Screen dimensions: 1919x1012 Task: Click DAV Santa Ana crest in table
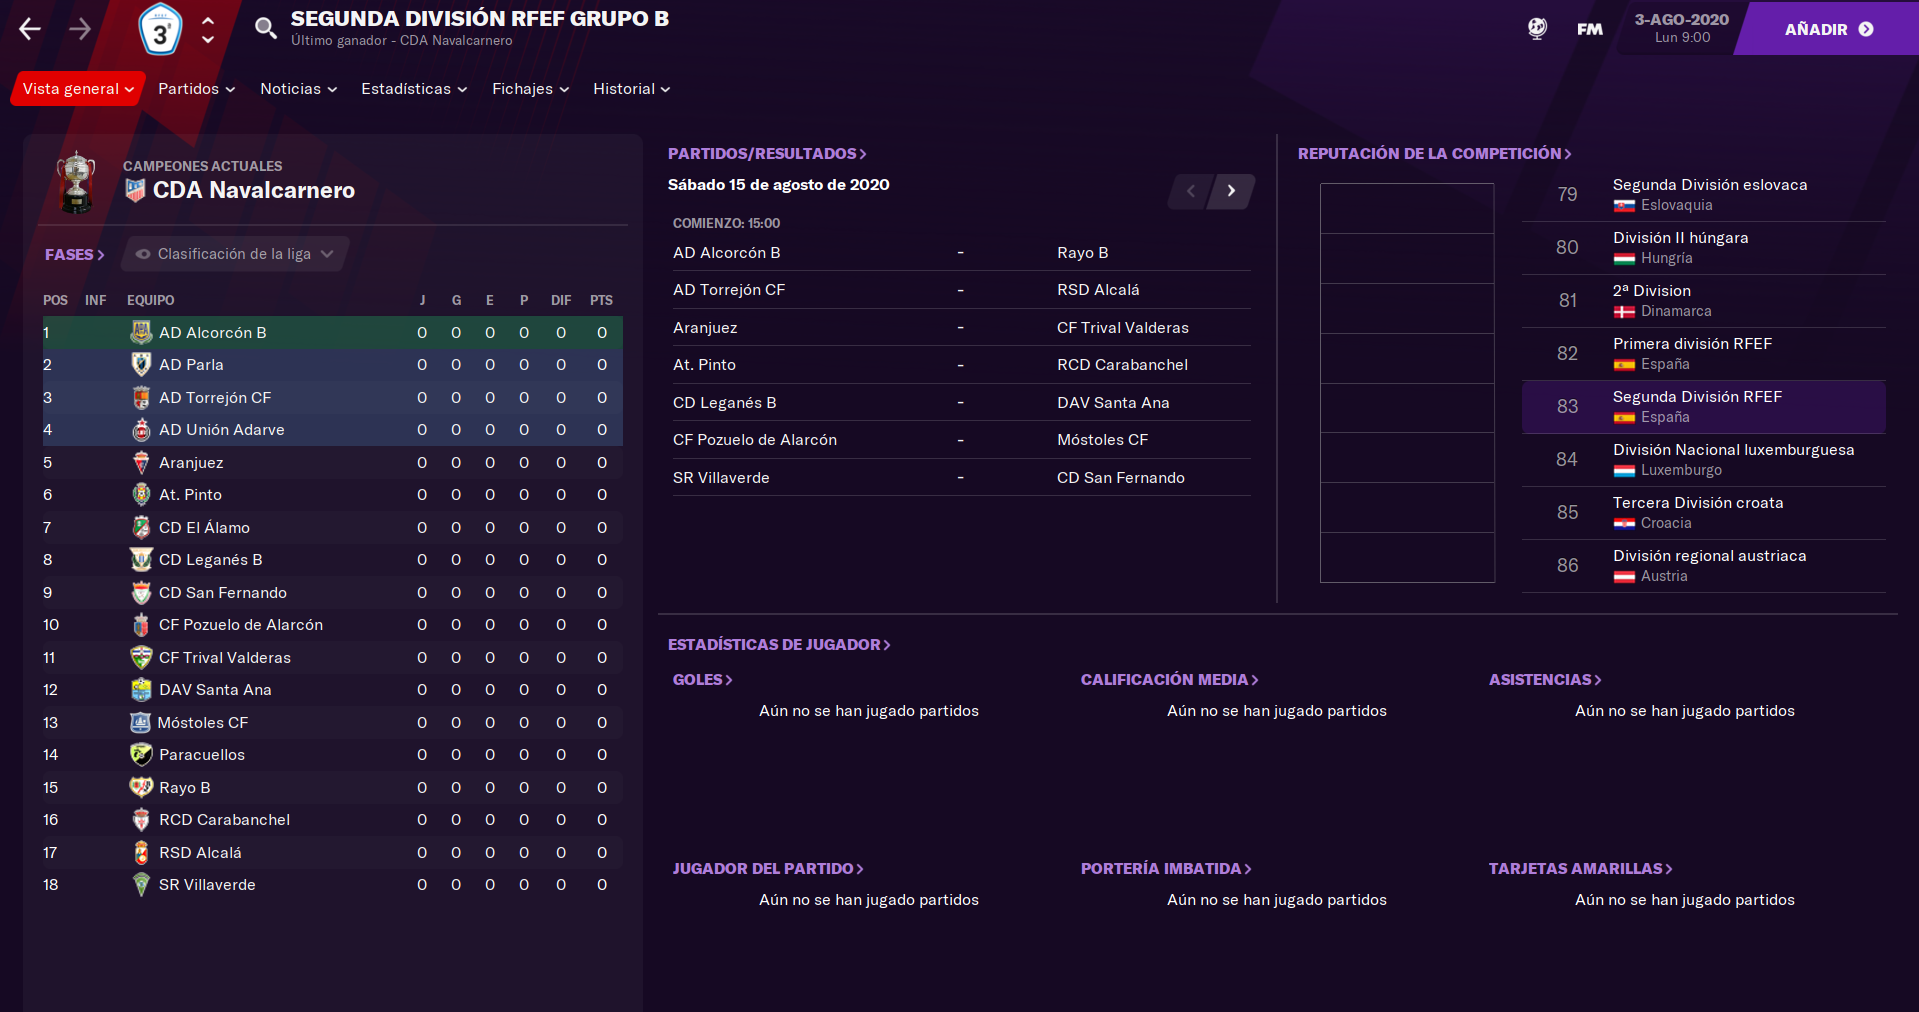[141, 690]
